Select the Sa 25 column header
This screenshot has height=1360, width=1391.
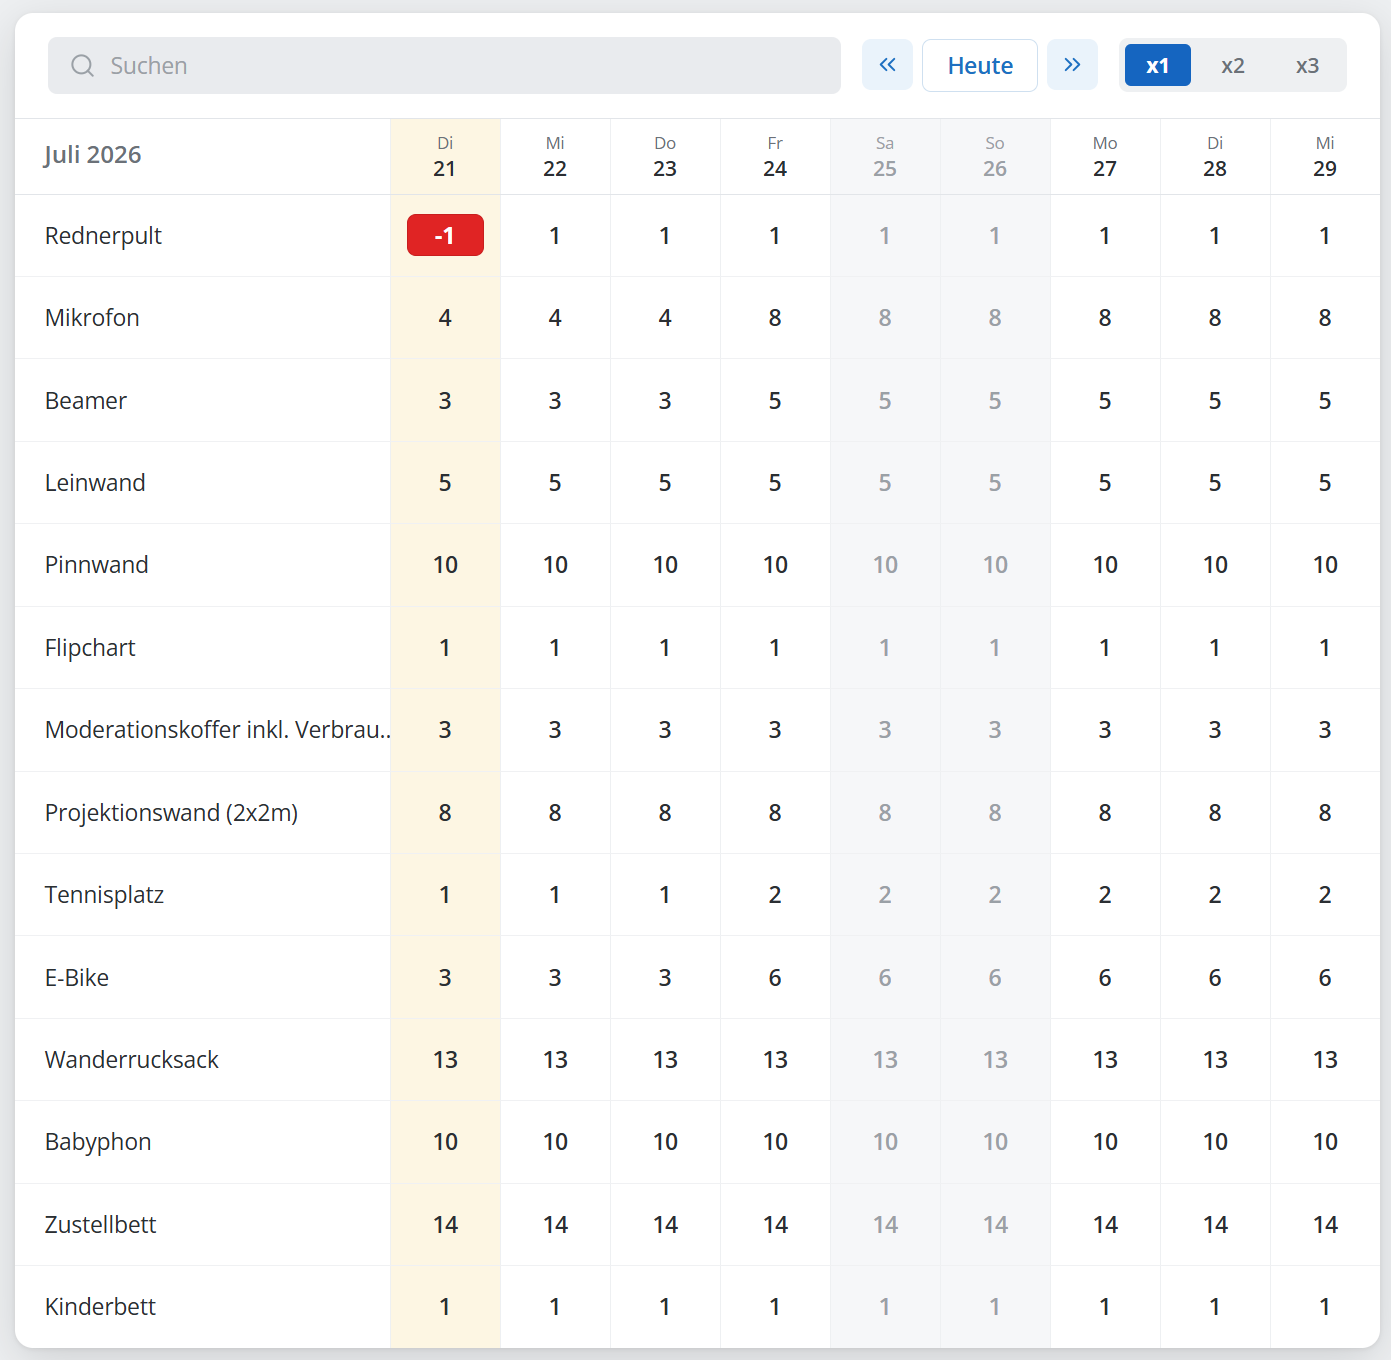coord(885,156)
